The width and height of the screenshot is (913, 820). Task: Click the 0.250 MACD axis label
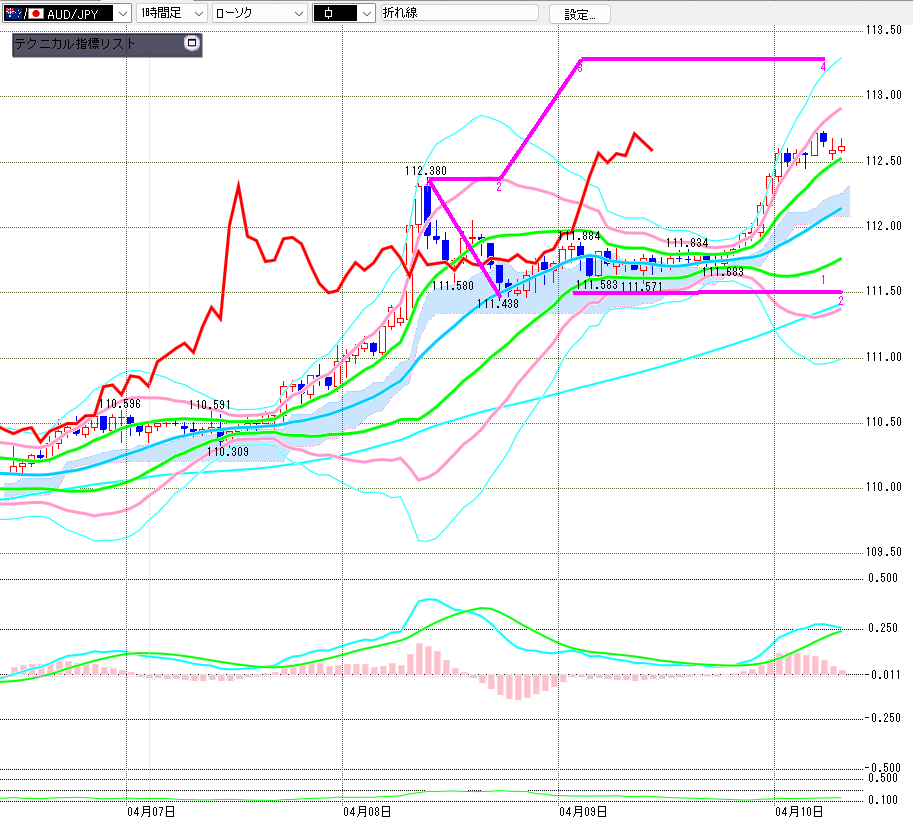pyautogui.click(x=883, y=628)
